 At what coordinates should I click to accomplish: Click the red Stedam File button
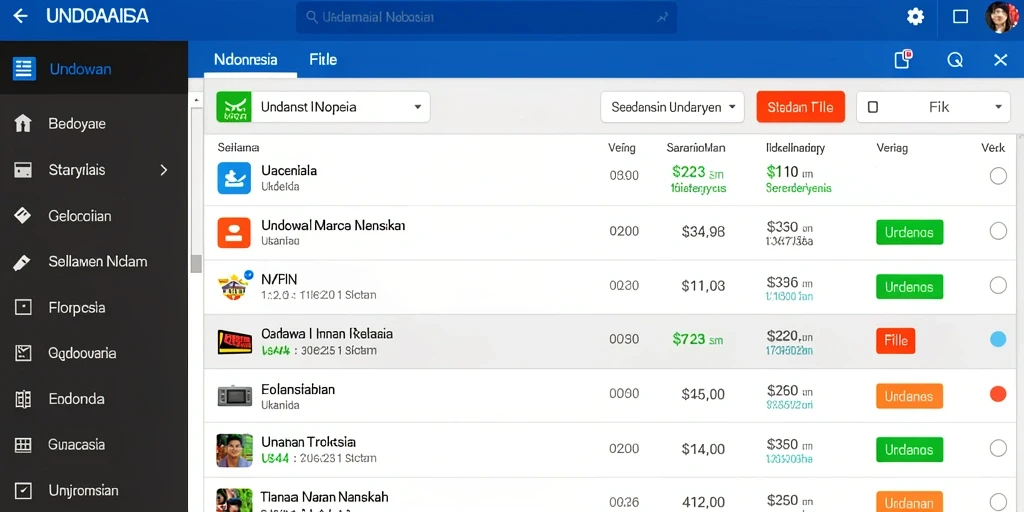[x=801, y=107]
